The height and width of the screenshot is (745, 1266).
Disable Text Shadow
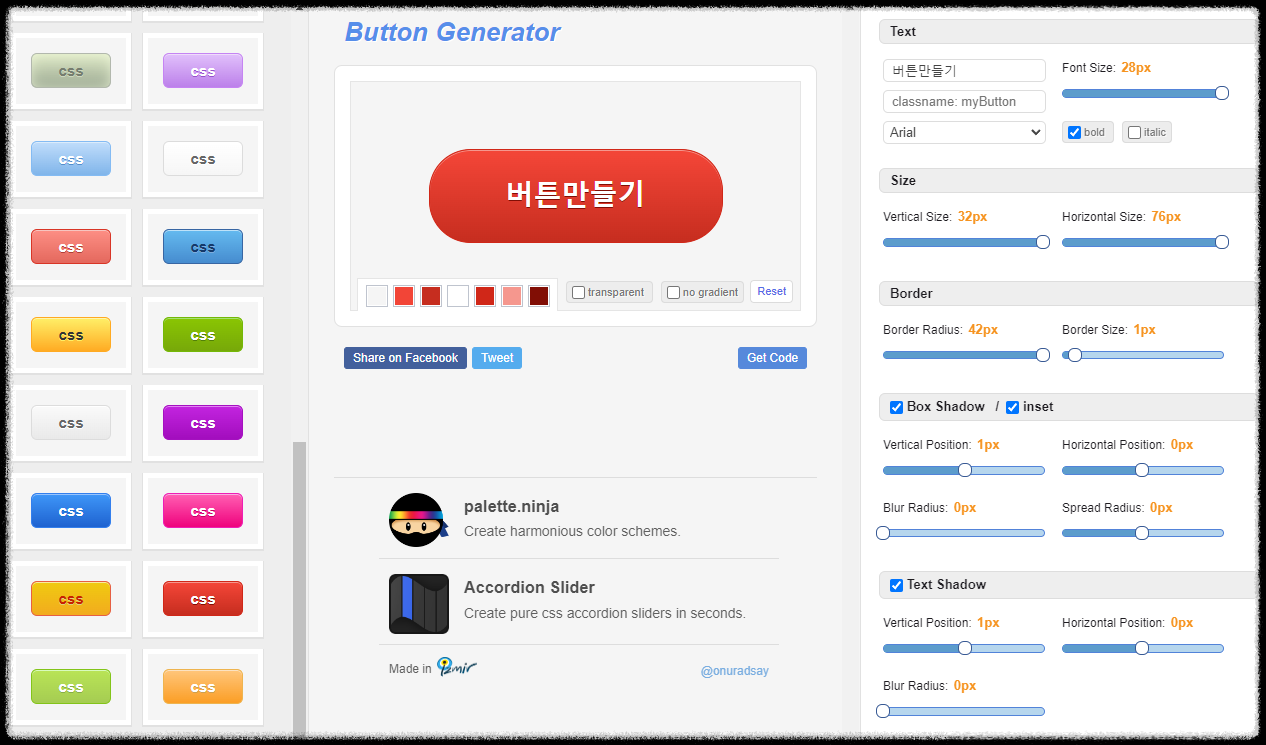click(x=896, y=584)
